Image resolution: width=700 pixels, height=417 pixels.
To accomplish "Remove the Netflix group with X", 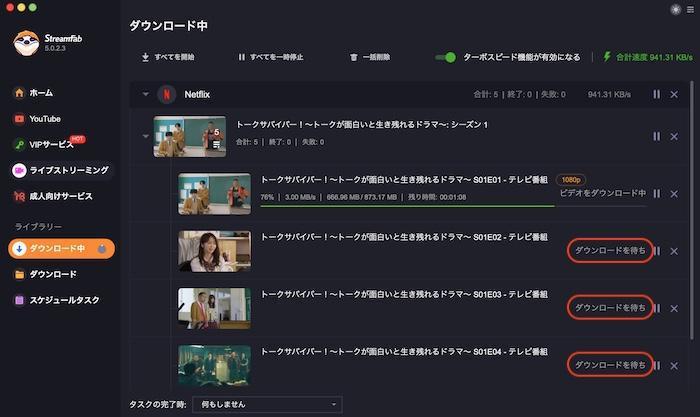I will [x=674, y=95].
